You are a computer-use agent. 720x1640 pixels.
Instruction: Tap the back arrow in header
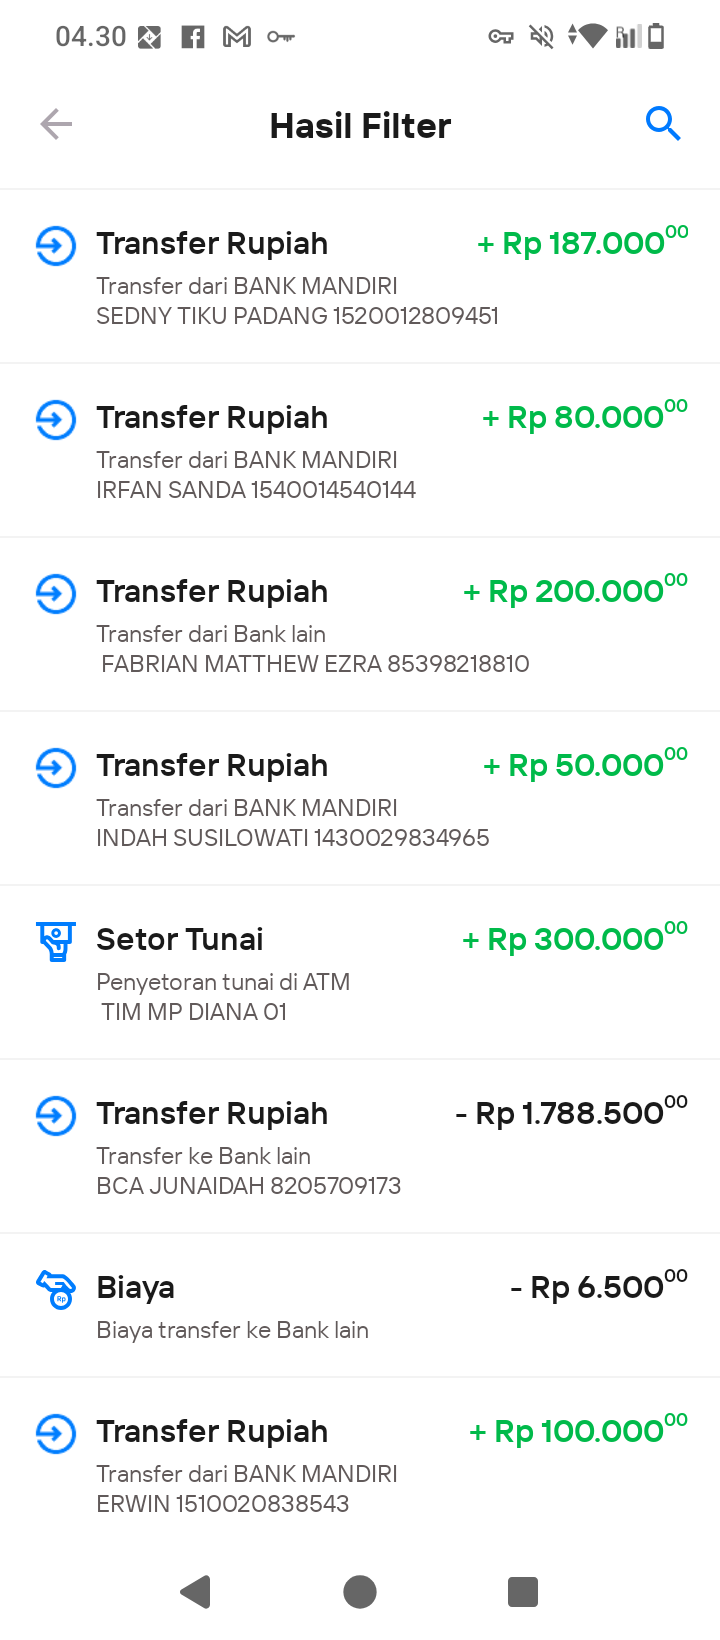tap(56, 124)
